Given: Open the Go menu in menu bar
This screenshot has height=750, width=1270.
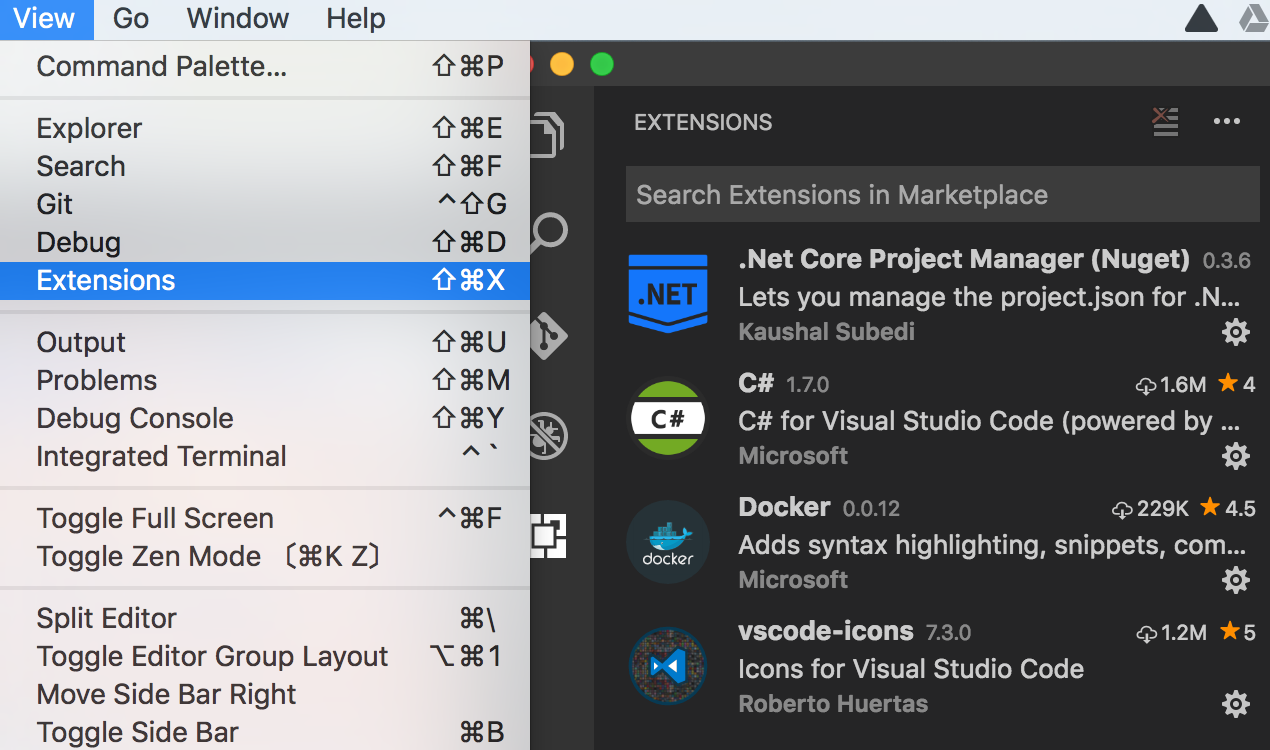Looking at the screenshot, I should pos(131,18).
